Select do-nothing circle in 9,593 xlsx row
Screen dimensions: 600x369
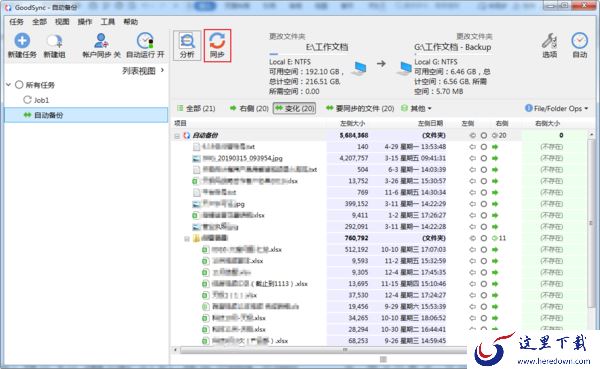coord(484,261)
